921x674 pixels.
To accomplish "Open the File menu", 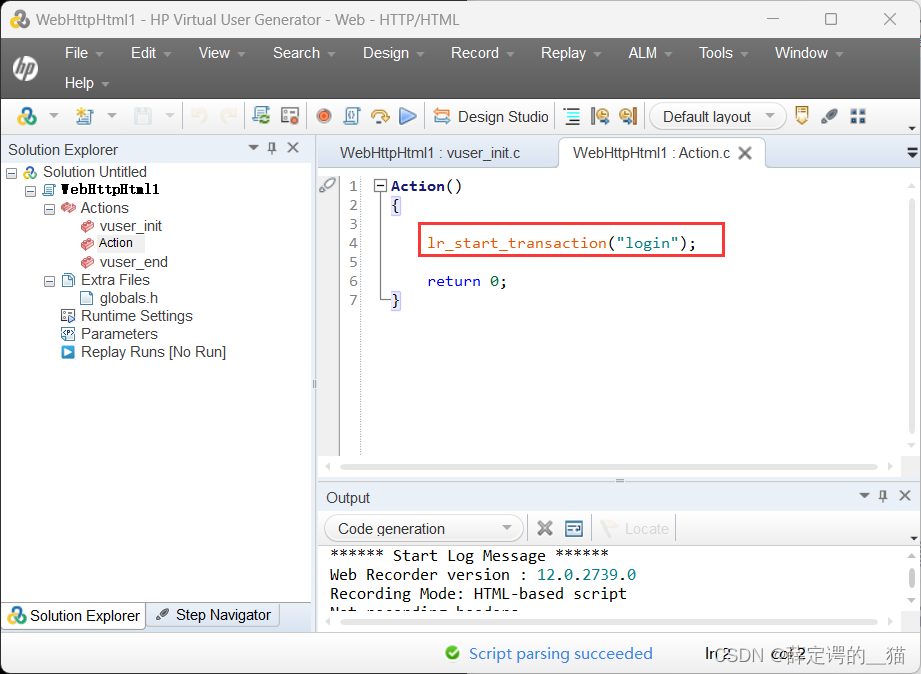I will tap(83, 53).
